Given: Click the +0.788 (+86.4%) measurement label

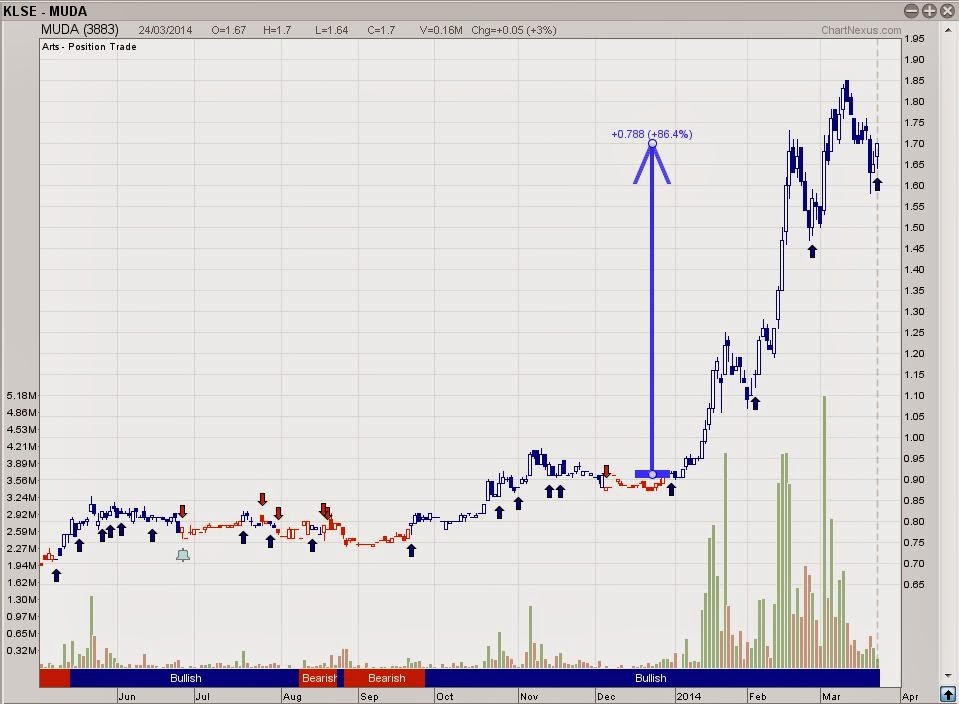Looking at the screenshot, I should pos(651,133).
